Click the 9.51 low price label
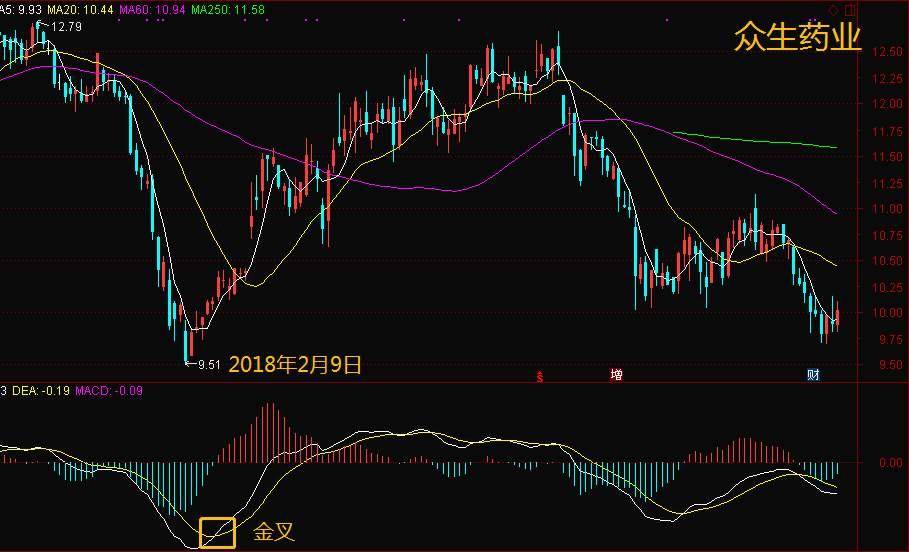This screenshot has width=909, height=552. click(x=209, y=365)
